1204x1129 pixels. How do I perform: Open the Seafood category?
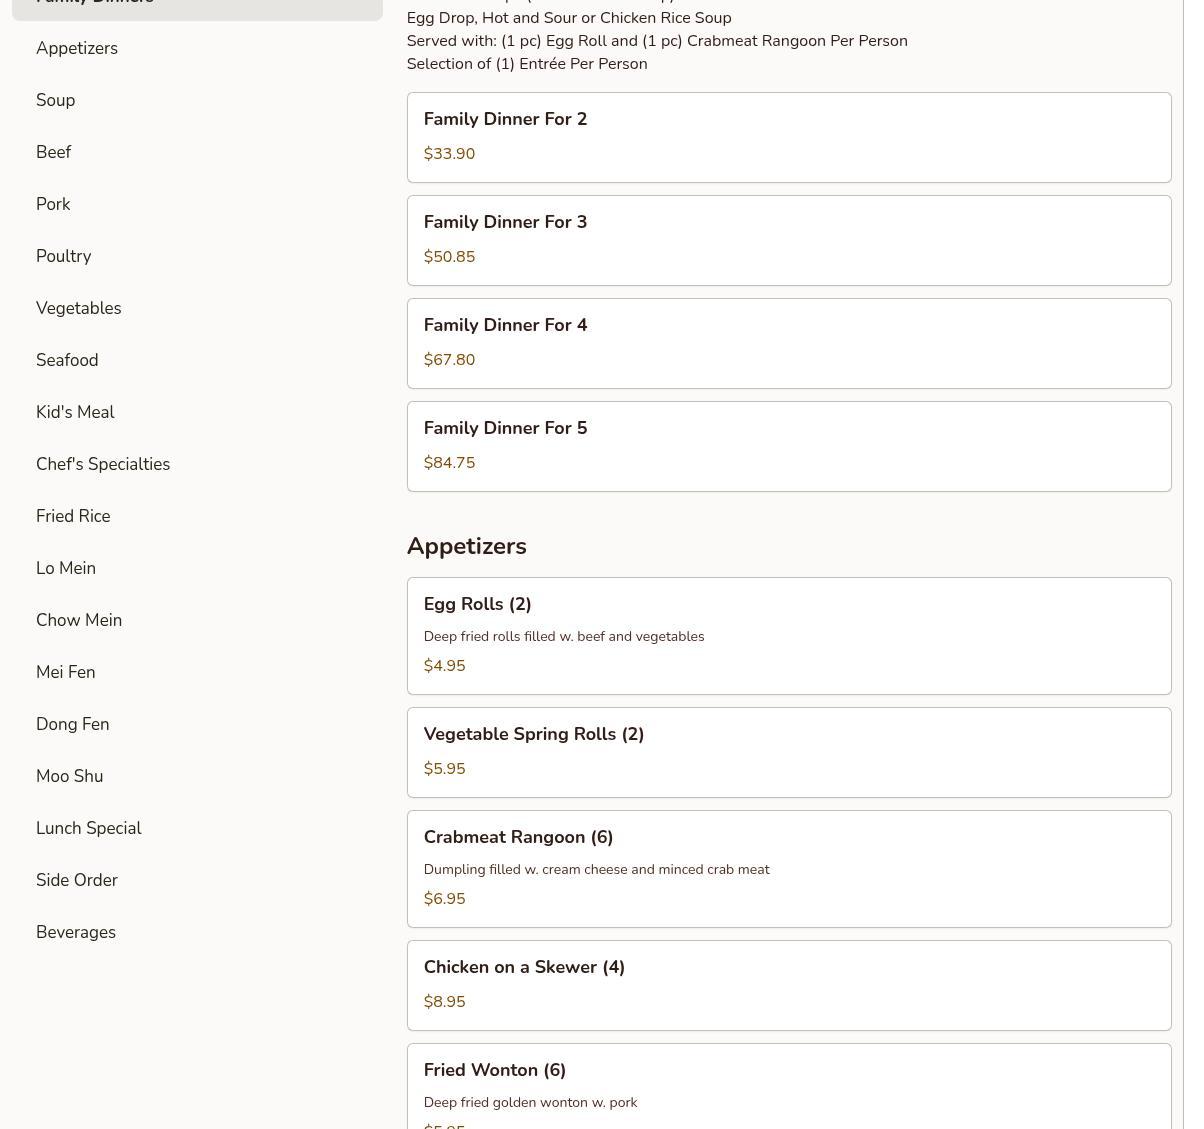[67, 360]
